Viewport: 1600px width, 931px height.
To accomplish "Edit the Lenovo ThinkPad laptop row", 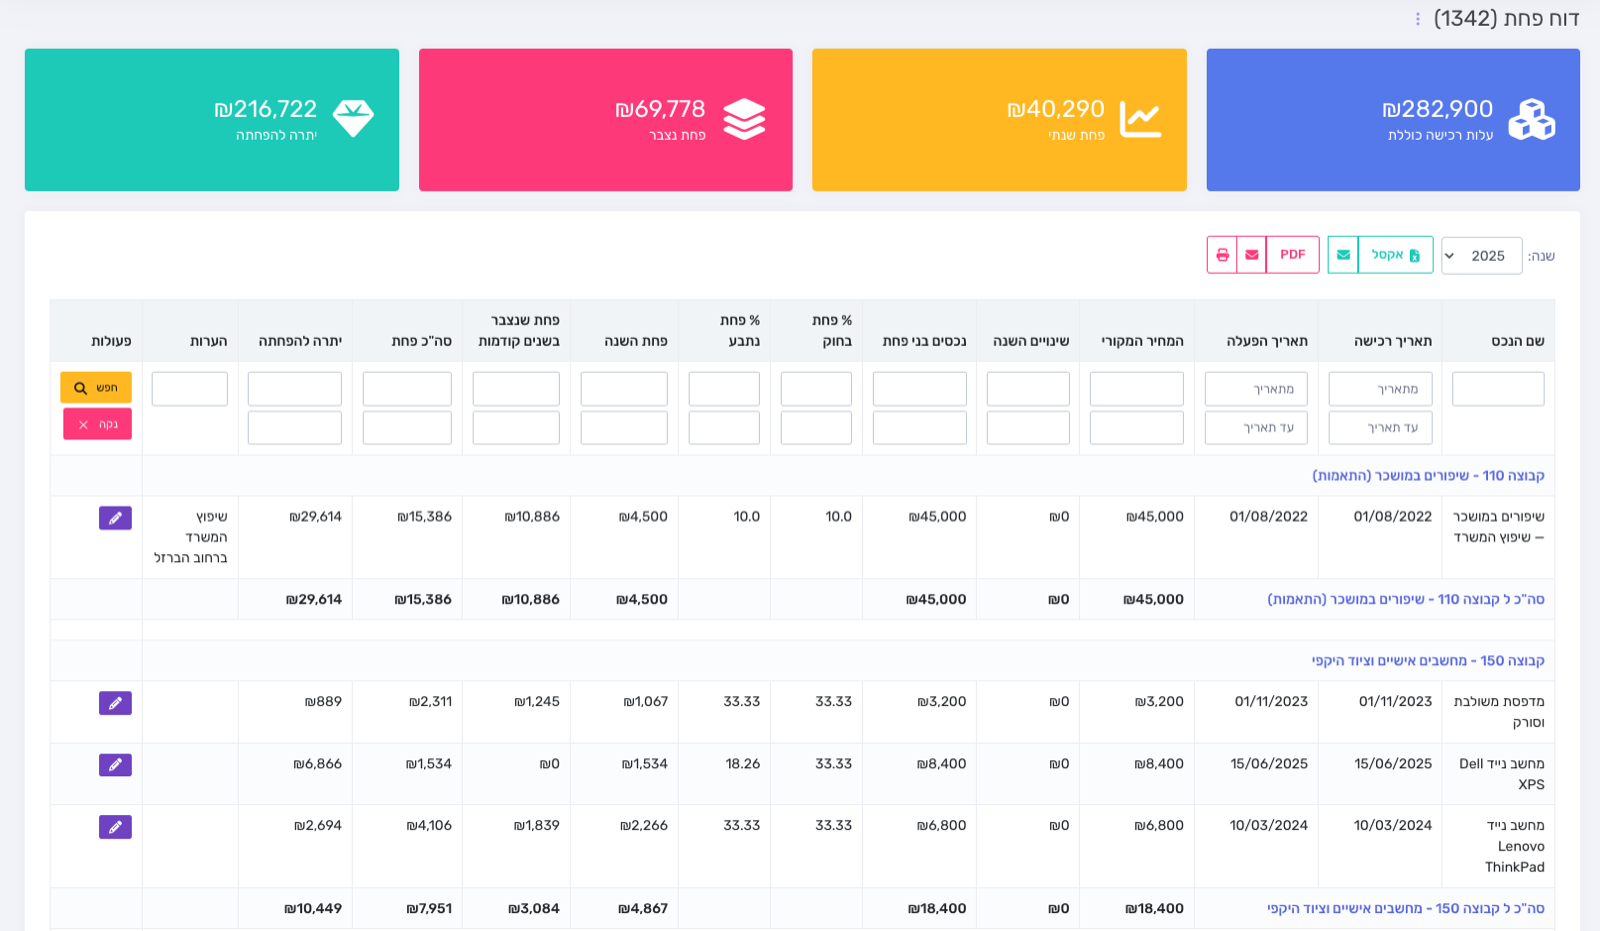I will (115, 827).
